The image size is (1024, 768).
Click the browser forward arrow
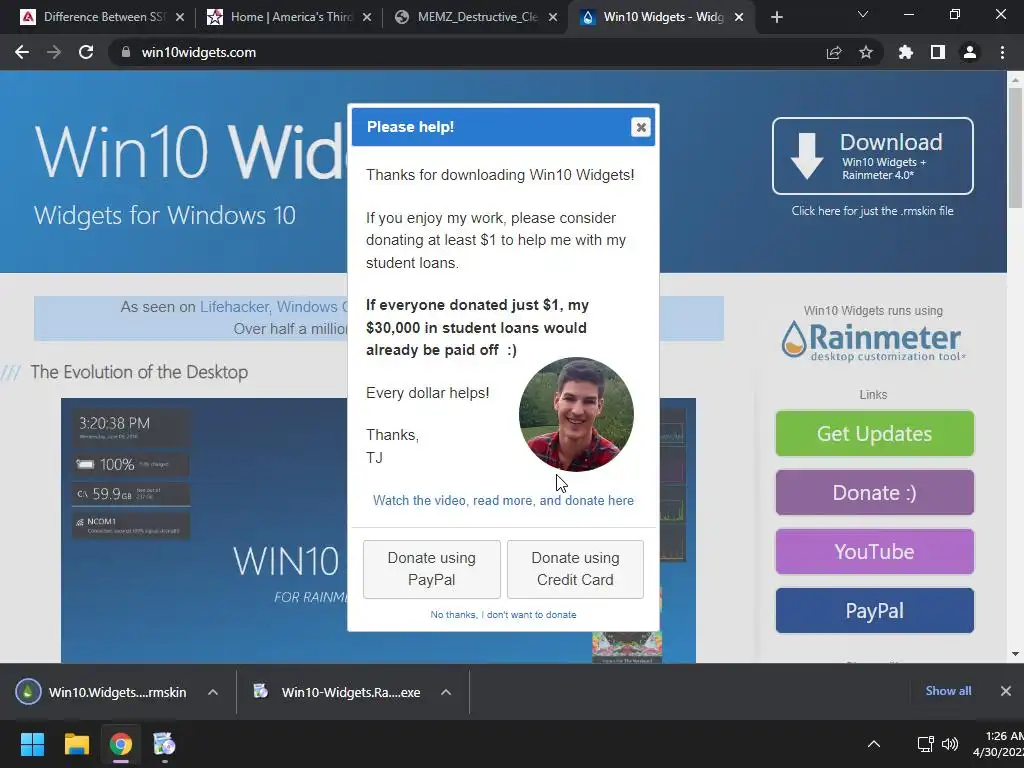click(x=54, y=52)
